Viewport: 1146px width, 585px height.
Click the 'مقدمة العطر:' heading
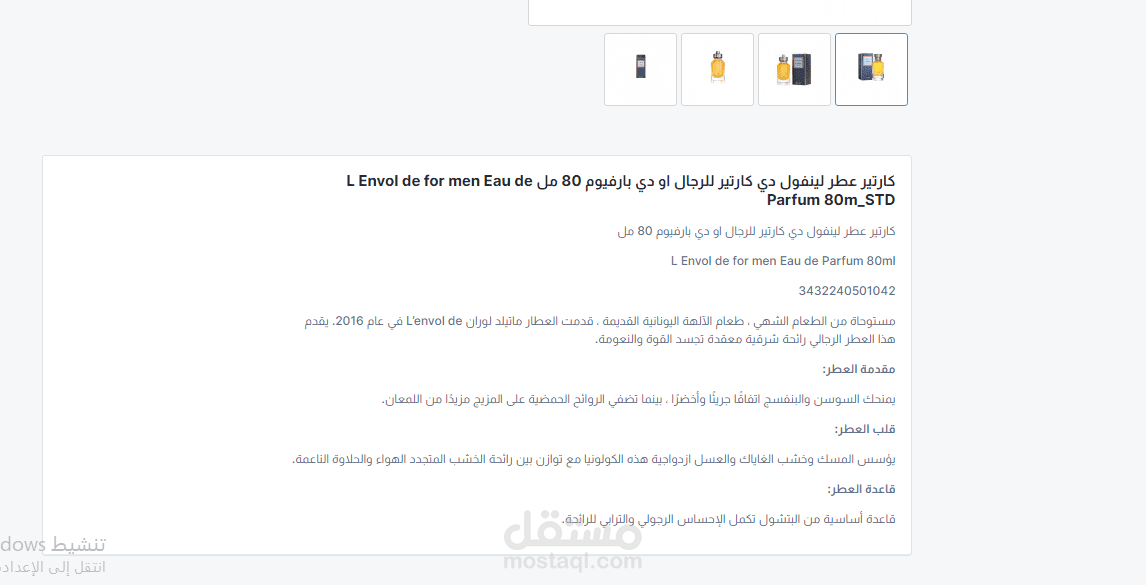coord(859,369)
